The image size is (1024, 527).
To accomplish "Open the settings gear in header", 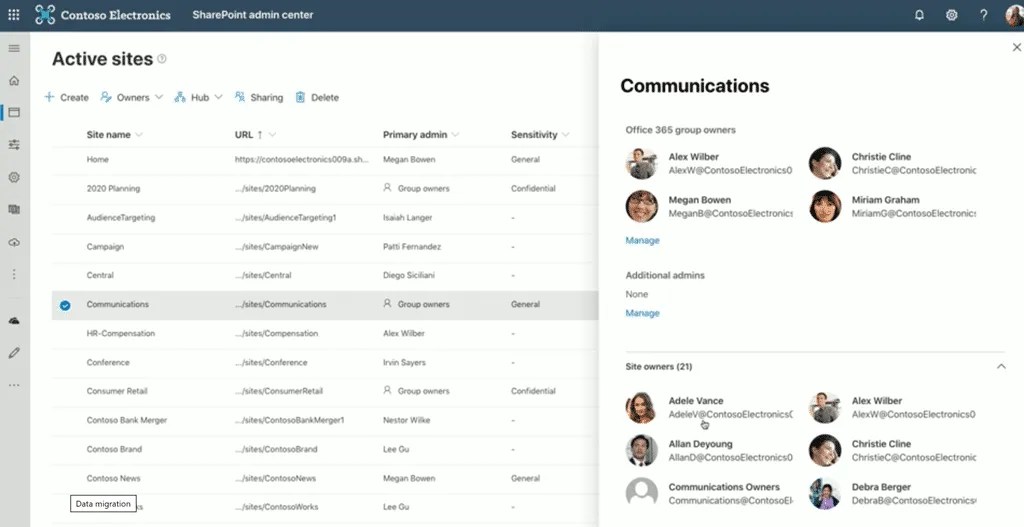I will click(x=952, y=15).
